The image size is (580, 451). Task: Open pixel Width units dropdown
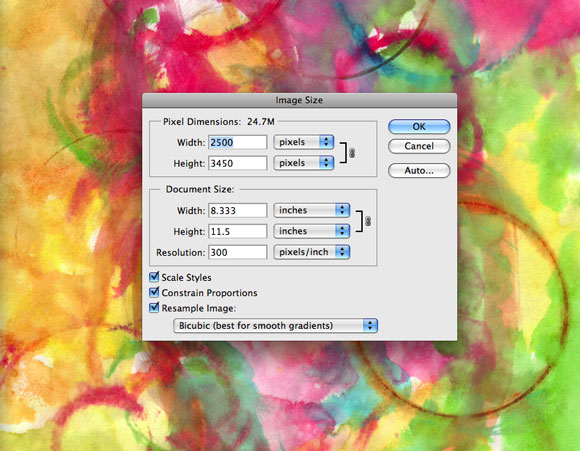tap(304, 142)
